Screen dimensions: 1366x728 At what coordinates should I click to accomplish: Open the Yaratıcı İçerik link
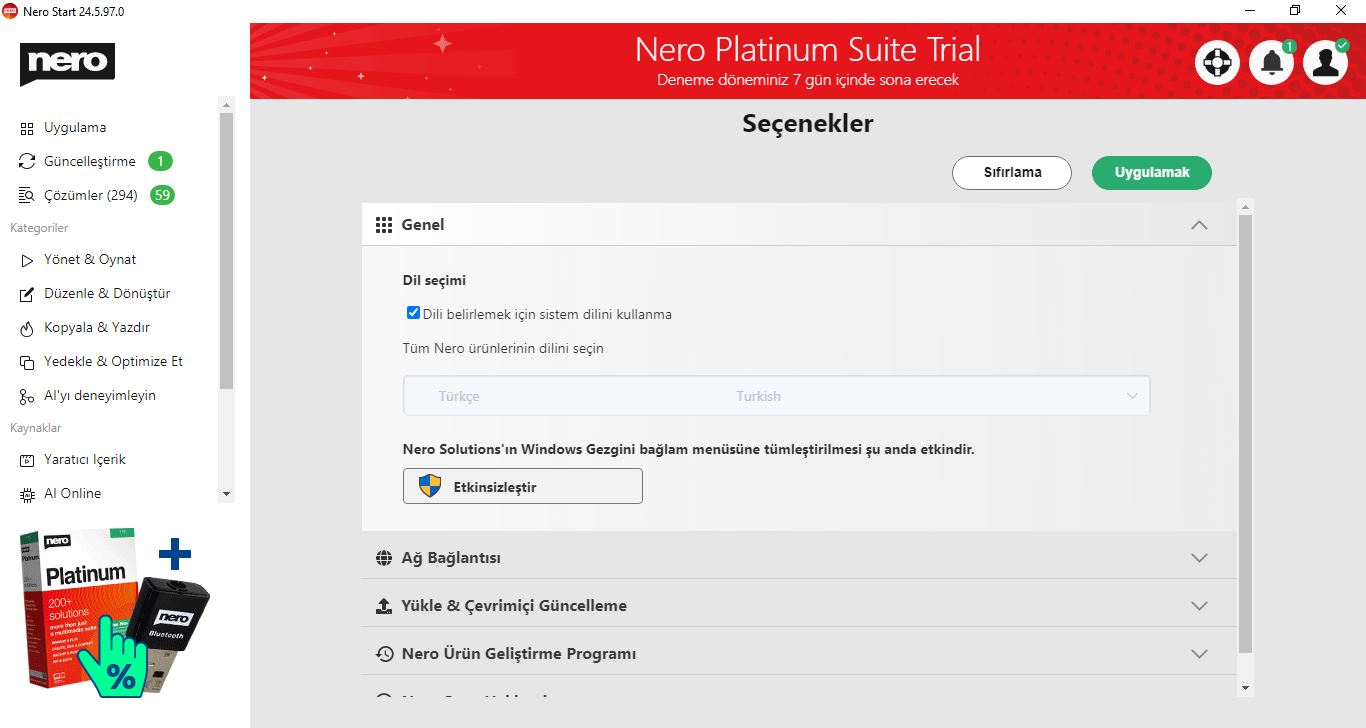85,460
